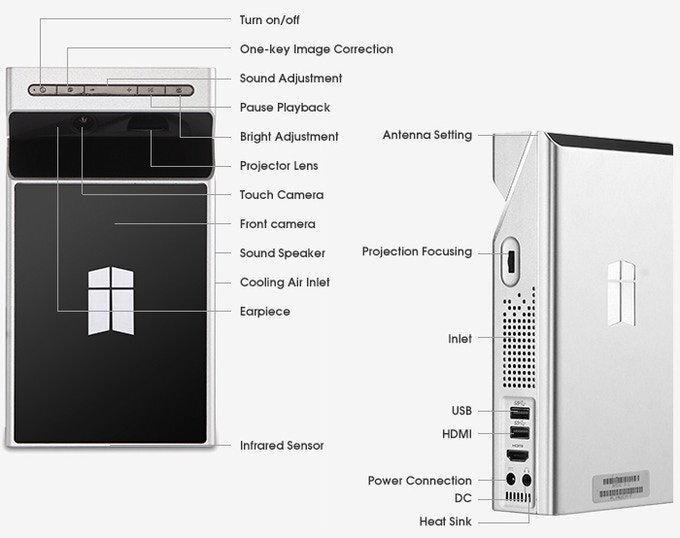This screenshot has width=680, height=538.
Task: Click the 'Power Connection' label
Action: 420,480
